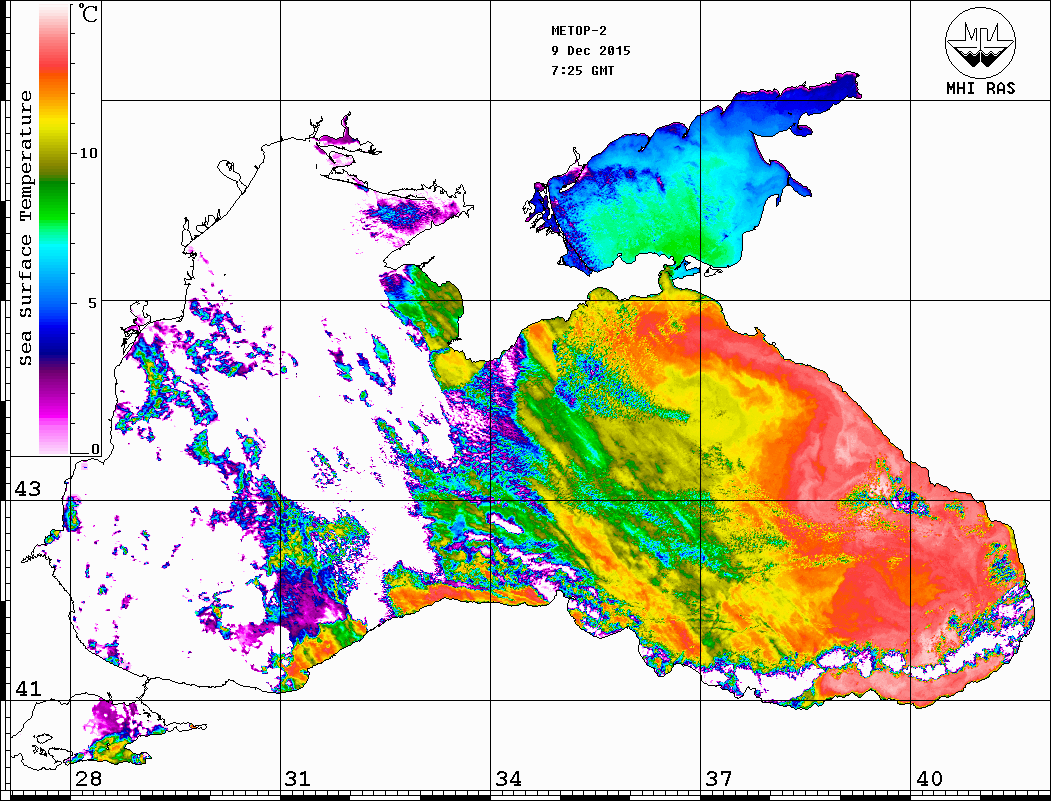Click the '°C' unit label
Viewport: 1051px width, 801px height.
click(x=87, y=13)
